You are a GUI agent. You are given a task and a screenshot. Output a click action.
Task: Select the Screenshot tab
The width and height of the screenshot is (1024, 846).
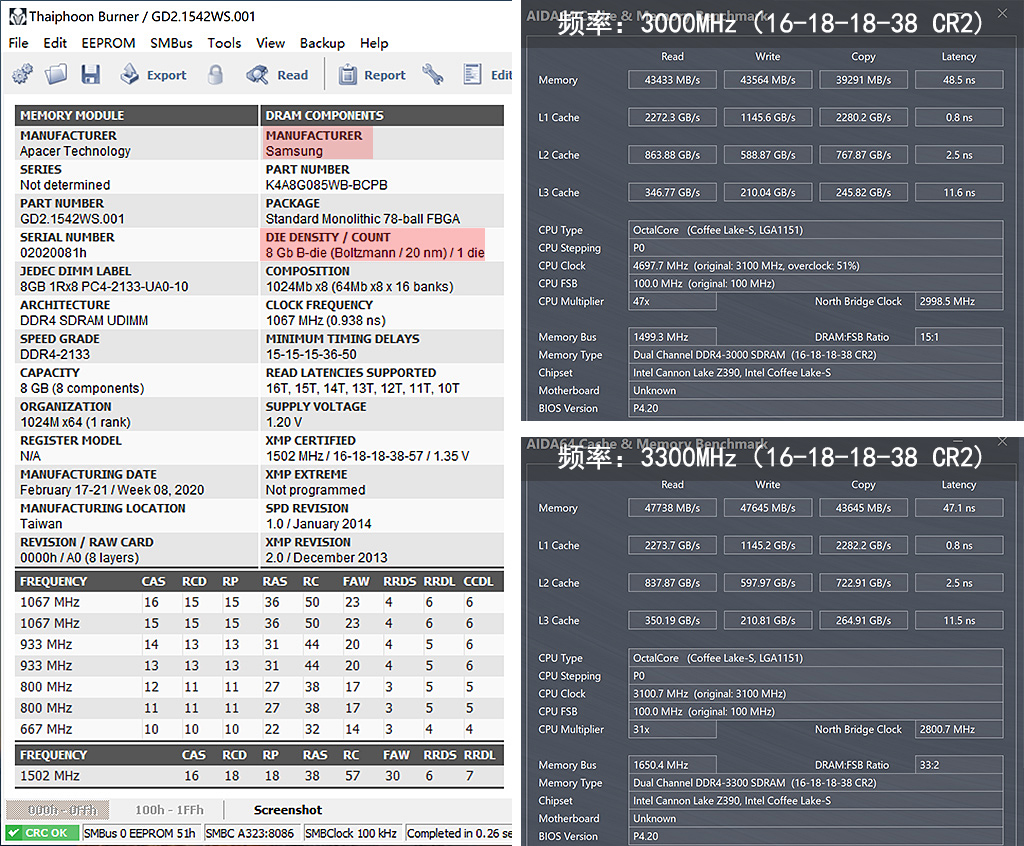point(288,810)
